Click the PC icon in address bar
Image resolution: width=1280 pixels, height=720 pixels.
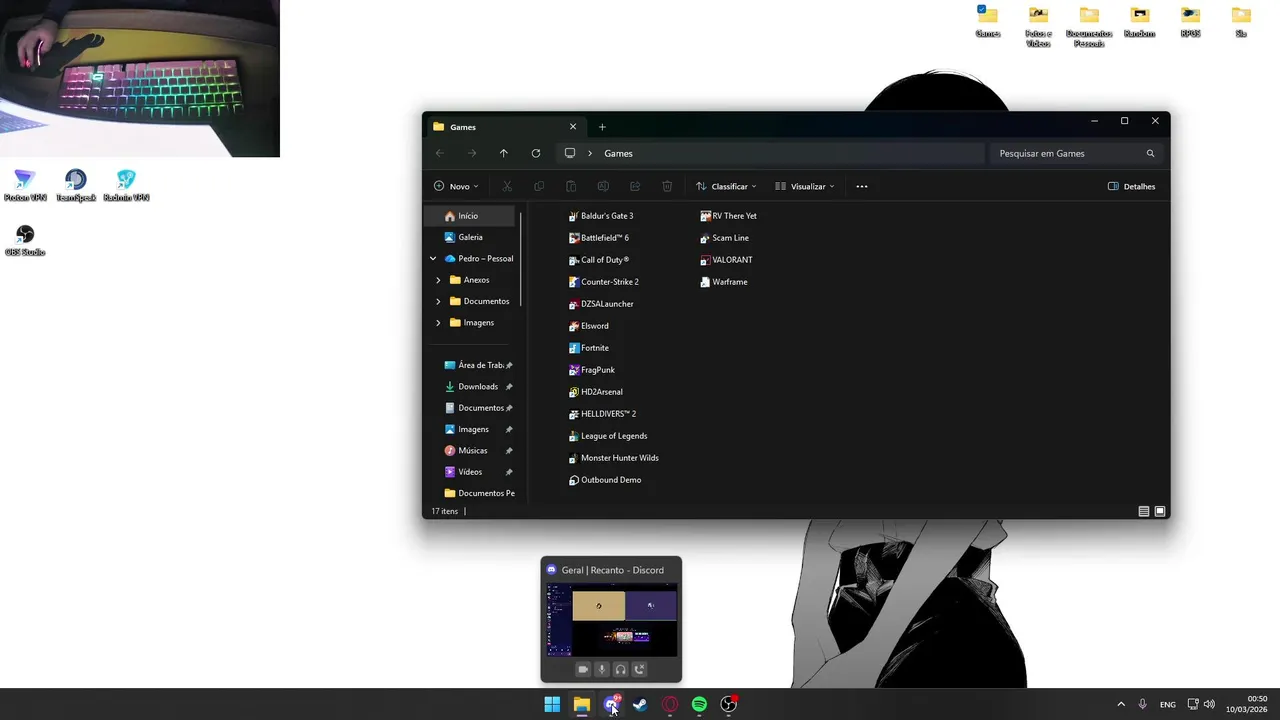tap(570, 153)
